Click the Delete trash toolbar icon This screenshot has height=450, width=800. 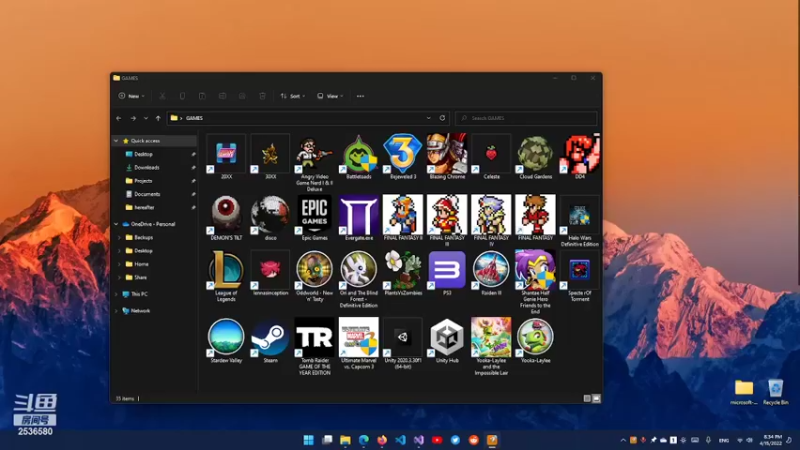(262, 96)
